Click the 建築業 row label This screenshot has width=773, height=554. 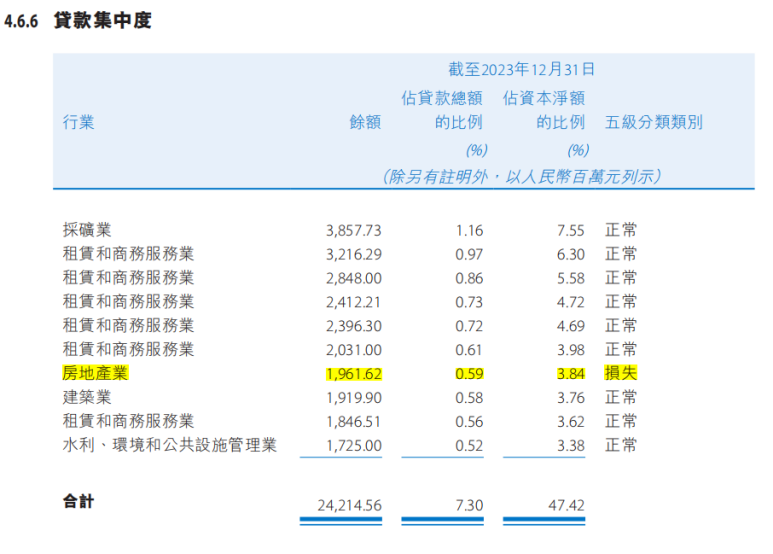(x=87, y=397)
